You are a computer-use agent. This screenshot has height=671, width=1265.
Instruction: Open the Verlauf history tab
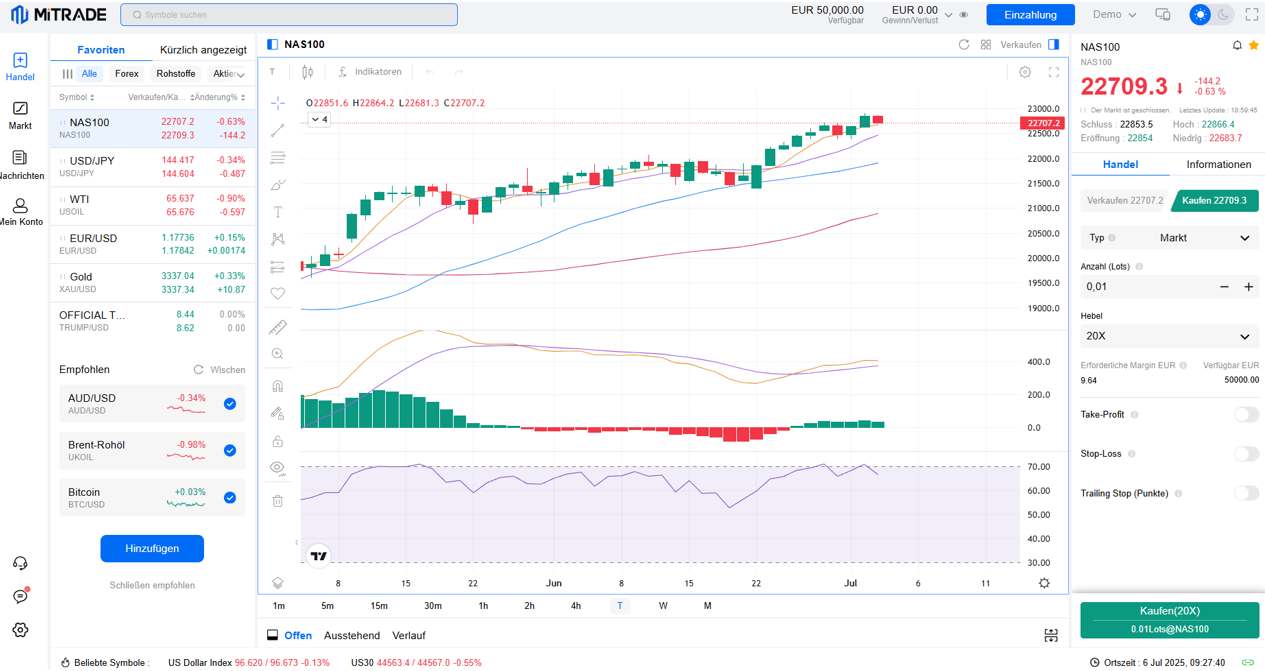coord(409,635)
